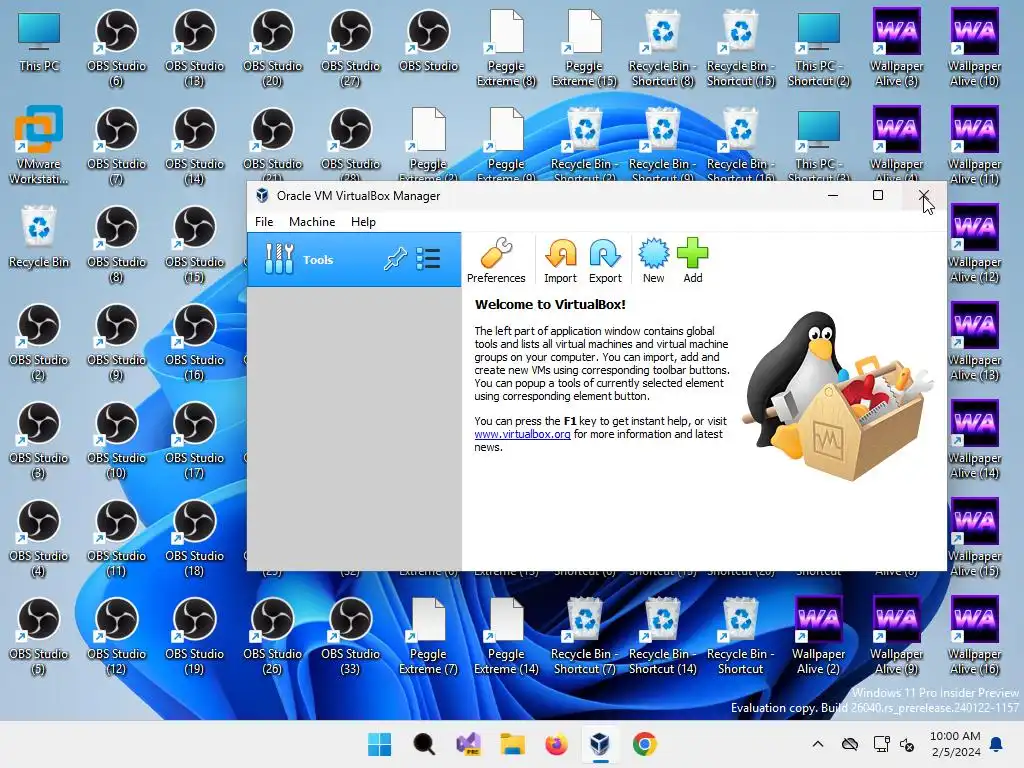The height and width of the screenshot is (768, 1024).
Task: Open the Machine menu
Action: [x=312, y=222]
